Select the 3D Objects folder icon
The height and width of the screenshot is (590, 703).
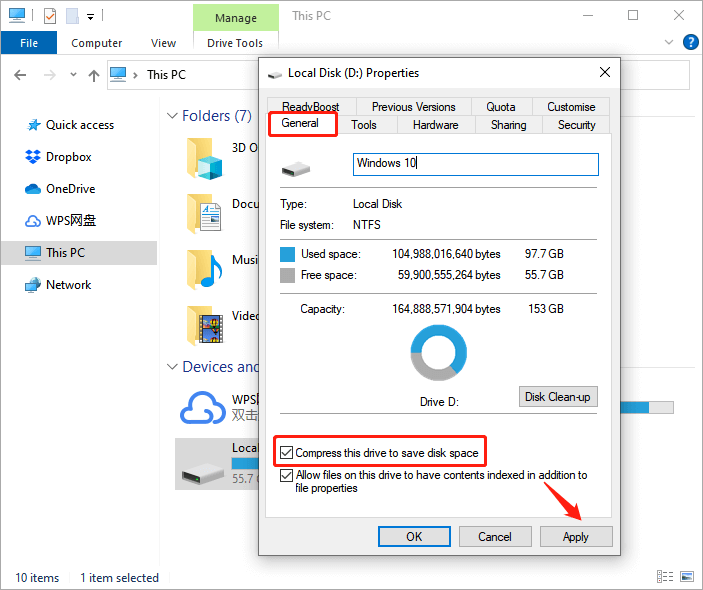click(204, 158)
